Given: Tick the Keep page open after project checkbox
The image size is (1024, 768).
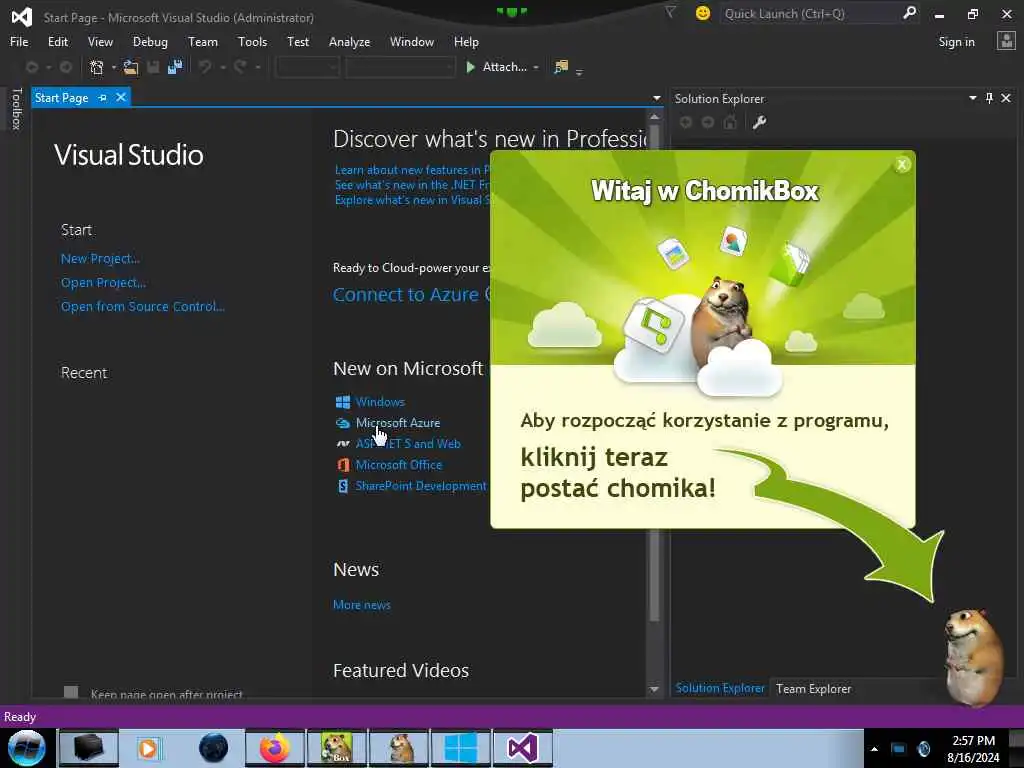Looking at the screenshot, I should [x=71, y=692].
